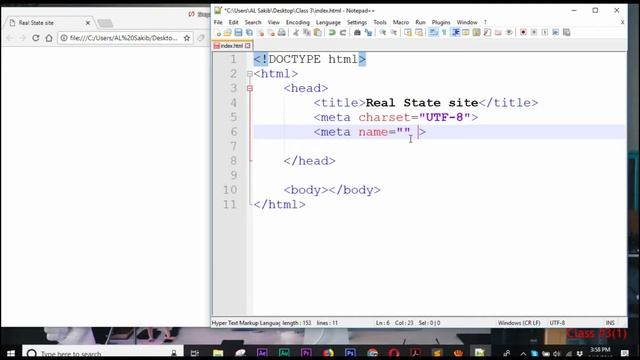Toggle Word Wrap in the toolbar

pyautogui.click(x=433, y=33)
